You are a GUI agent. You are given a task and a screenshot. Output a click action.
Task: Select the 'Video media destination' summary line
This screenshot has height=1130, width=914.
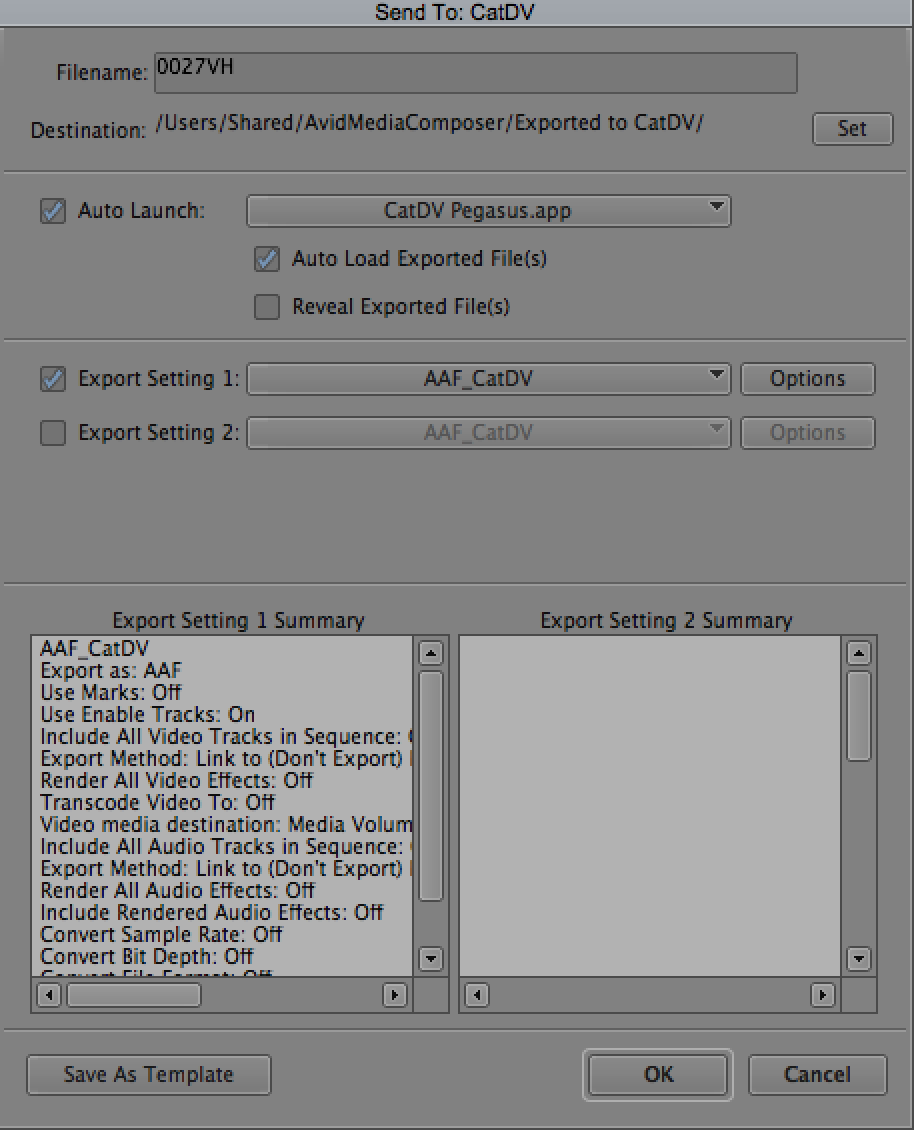coord(226,824)
